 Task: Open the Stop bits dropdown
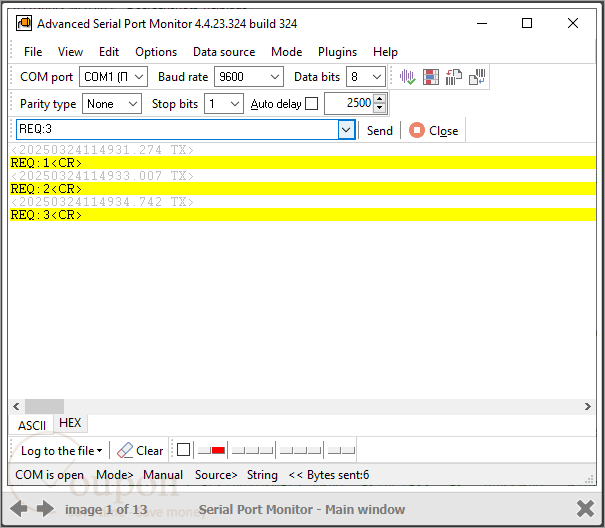tap(224, 103)
